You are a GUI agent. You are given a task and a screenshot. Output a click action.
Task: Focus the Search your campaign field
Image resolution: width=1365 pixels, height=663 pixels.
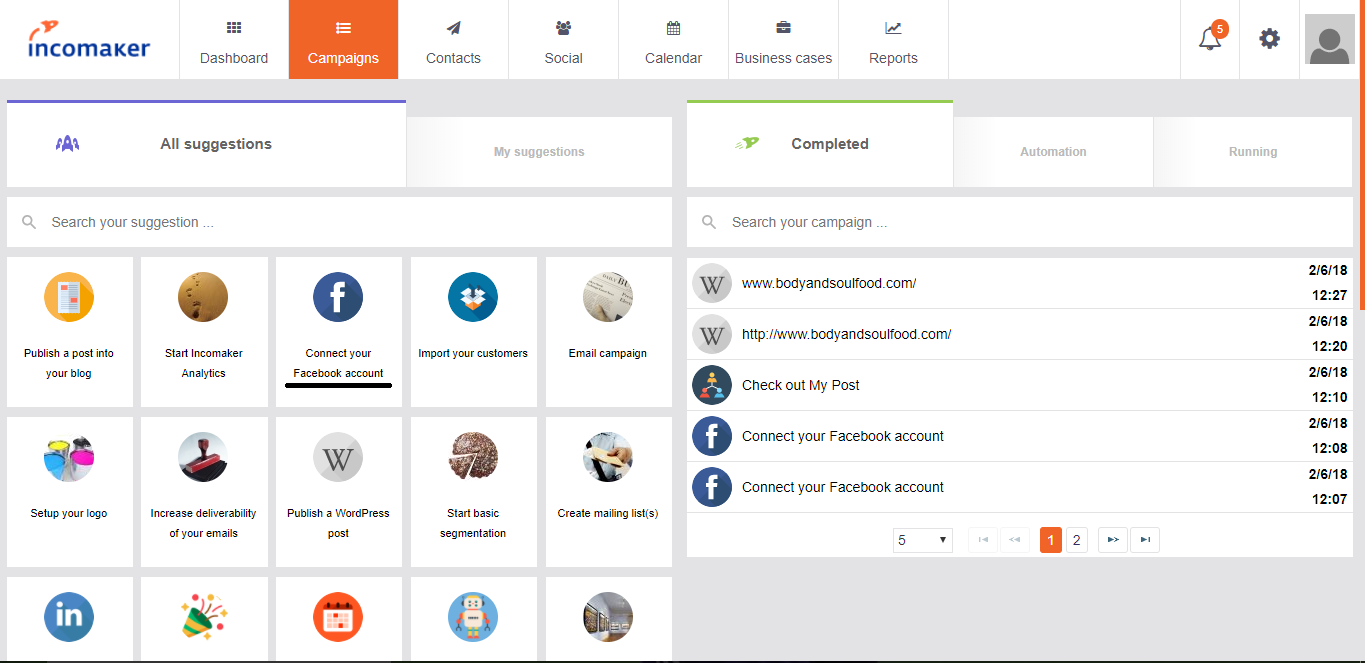coord(1019,222)
